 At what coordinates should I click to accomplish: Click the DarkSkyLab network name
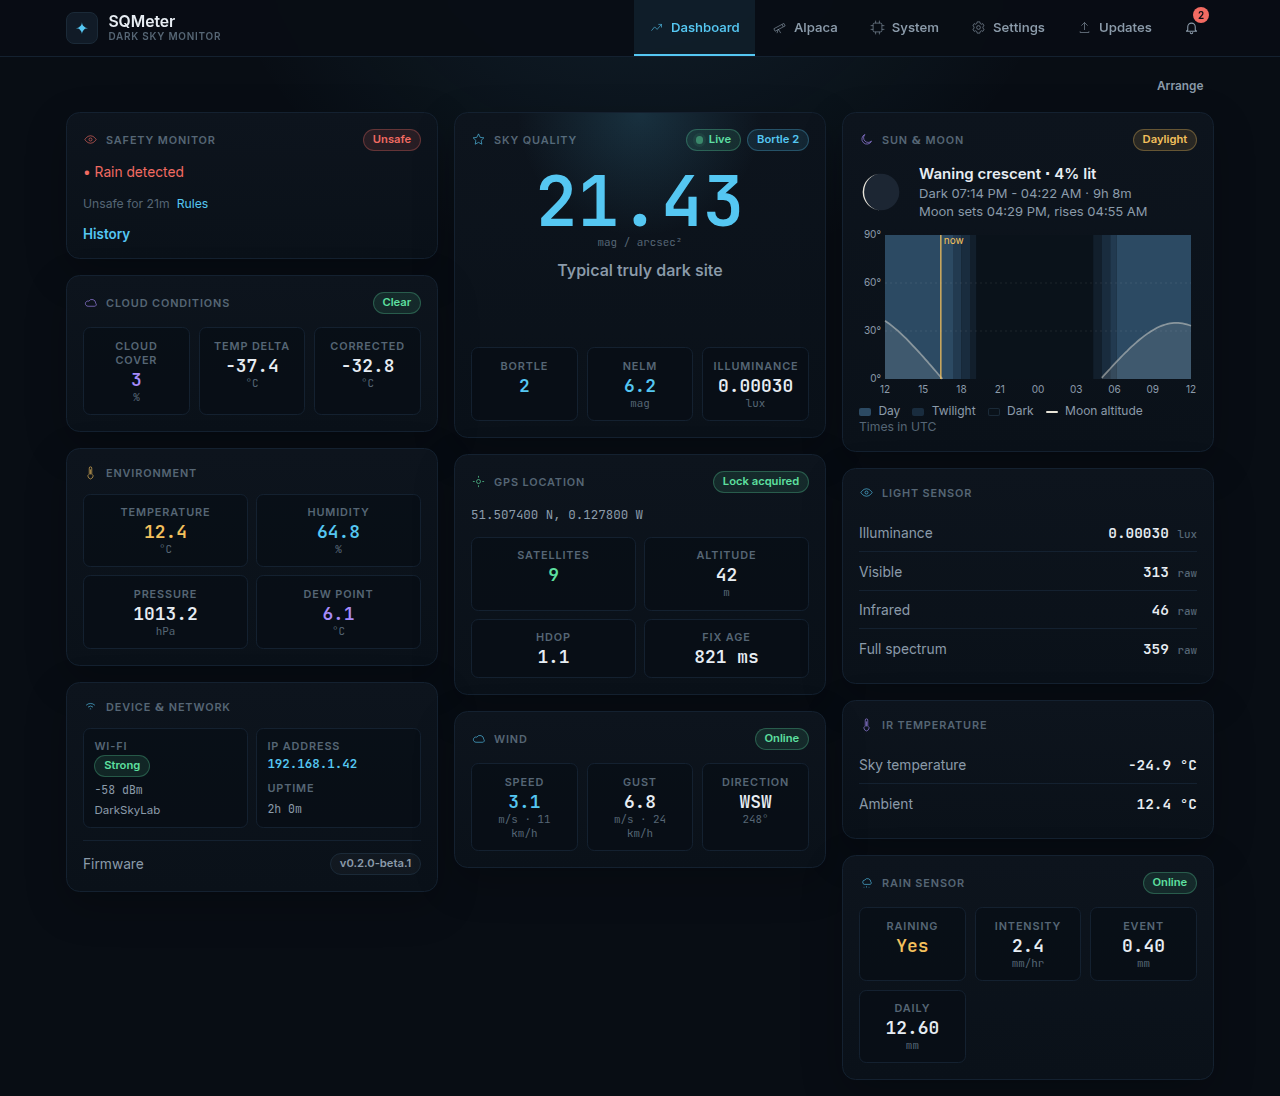pyautogui.click(x=127, y=810)
